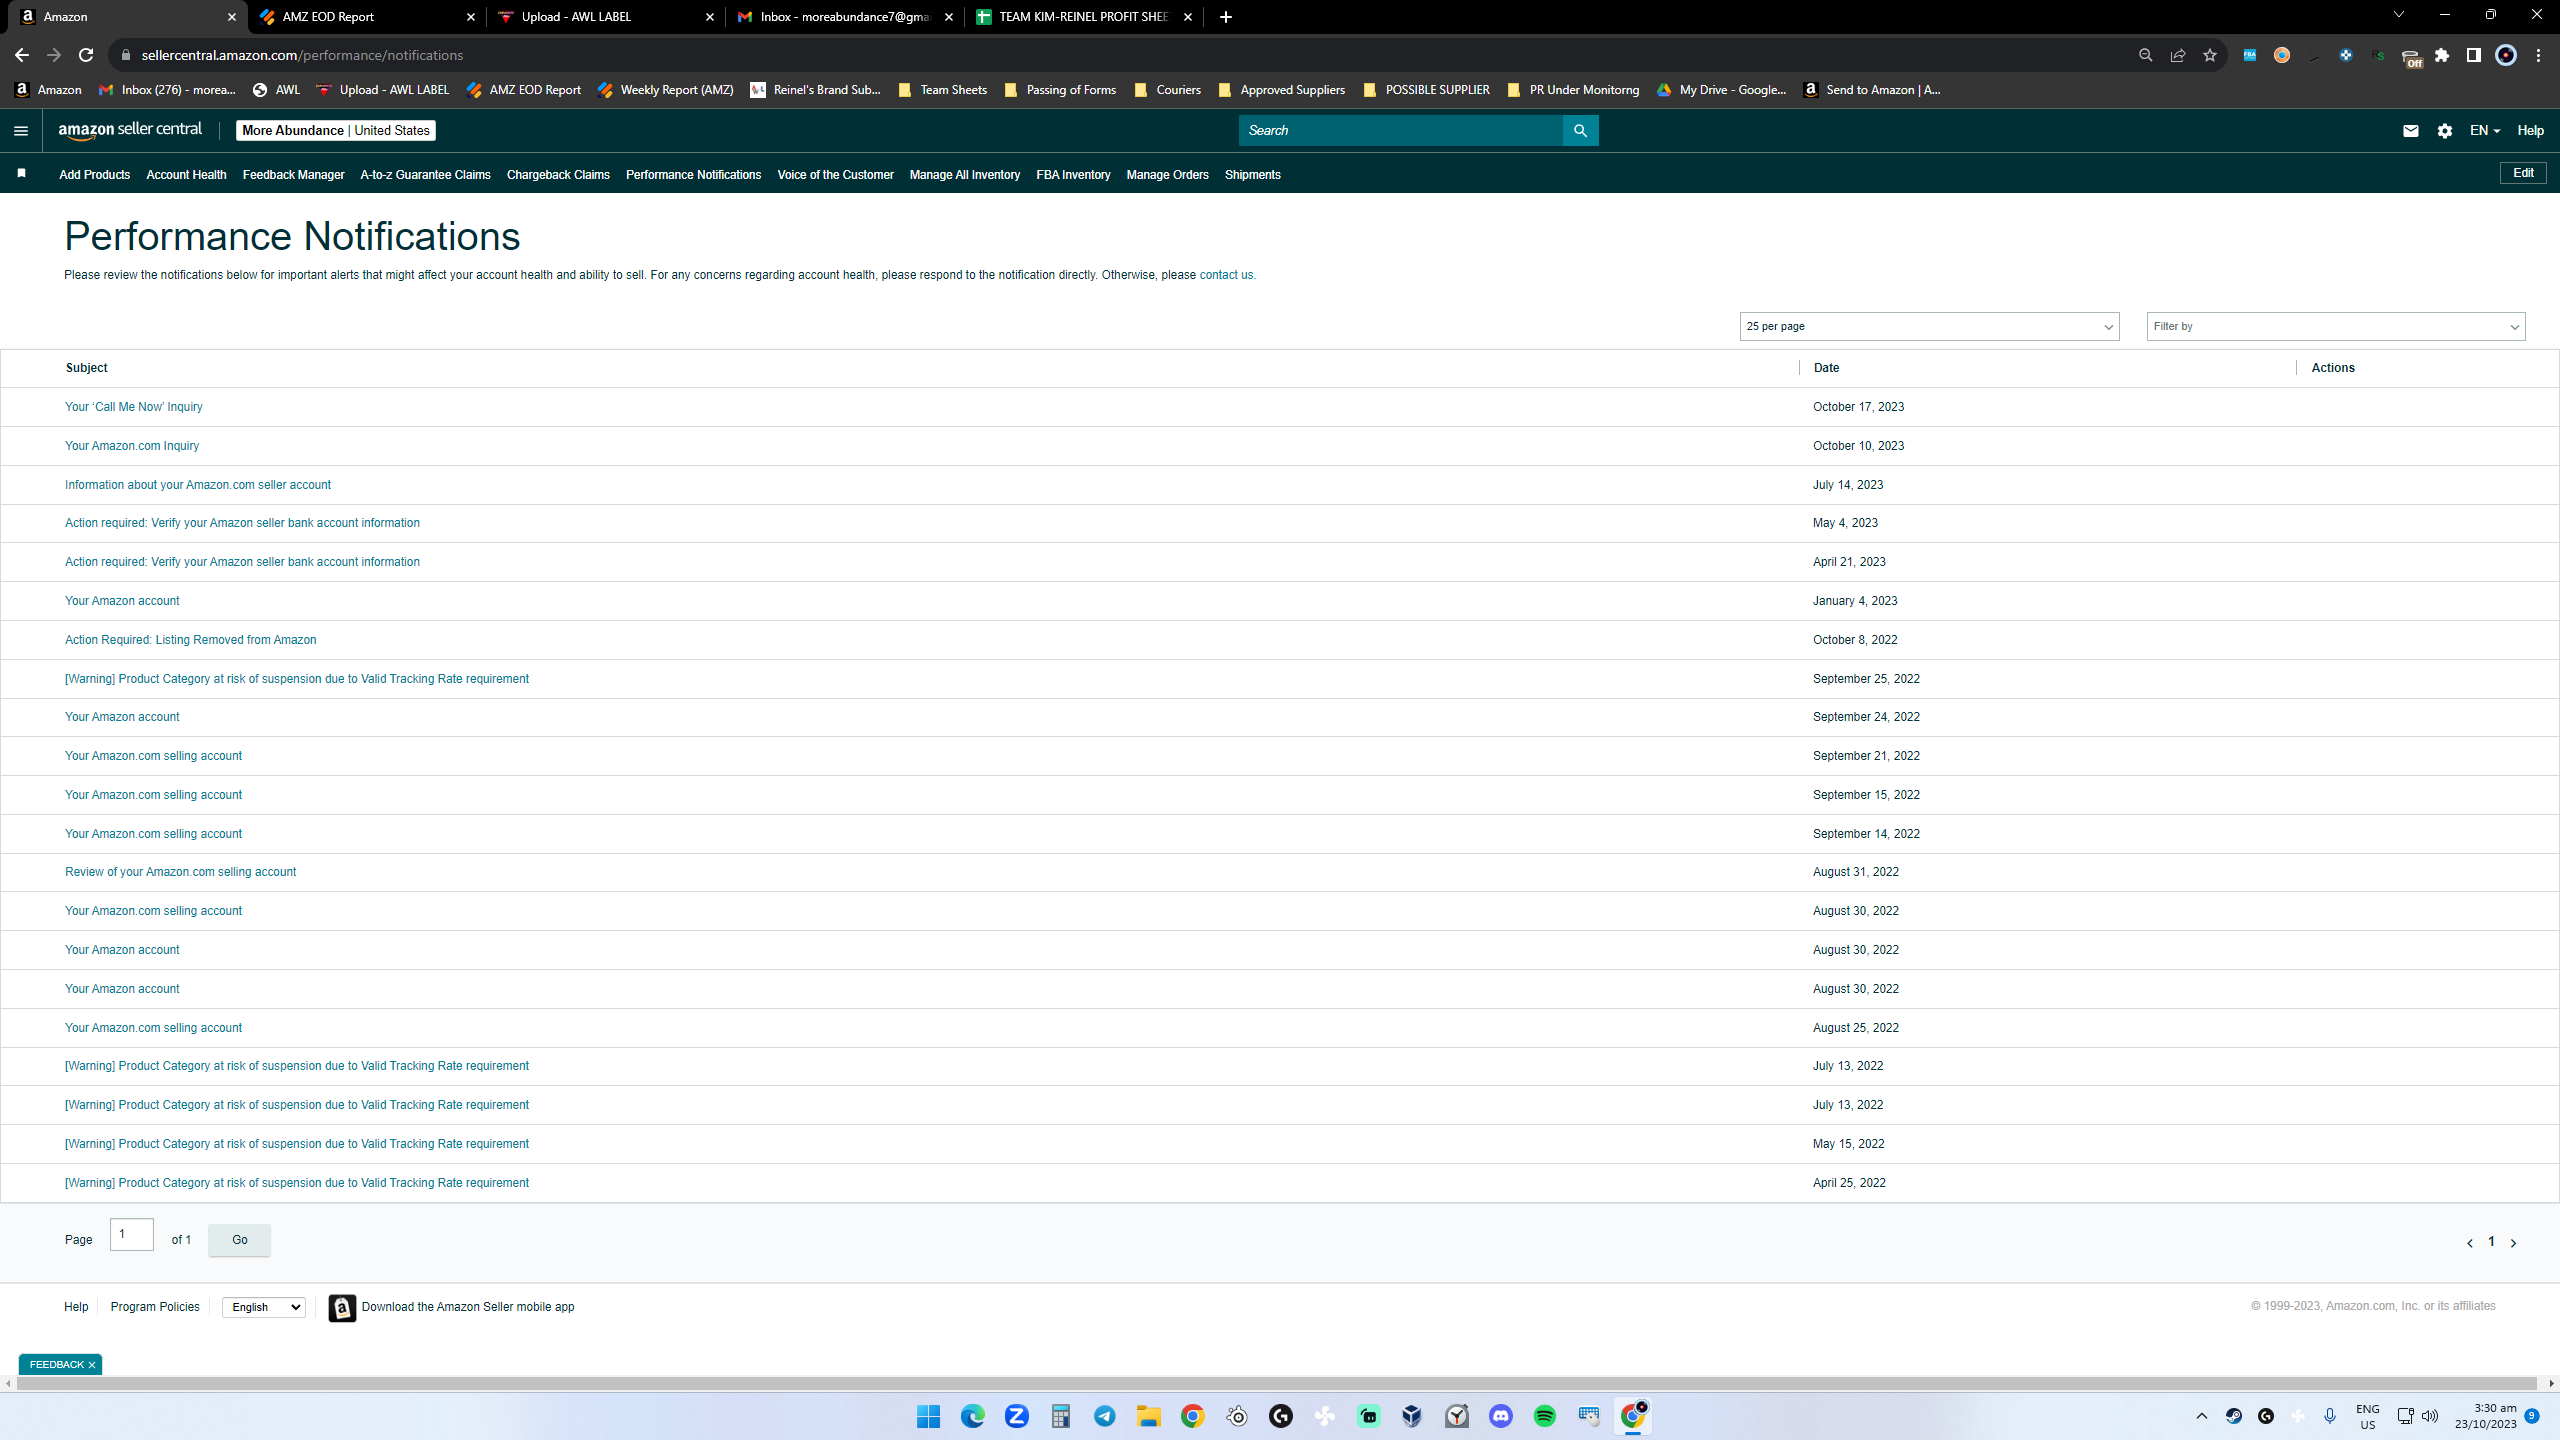Open Account Health menu item
2560x1440 pixels.
pos(186,175)
